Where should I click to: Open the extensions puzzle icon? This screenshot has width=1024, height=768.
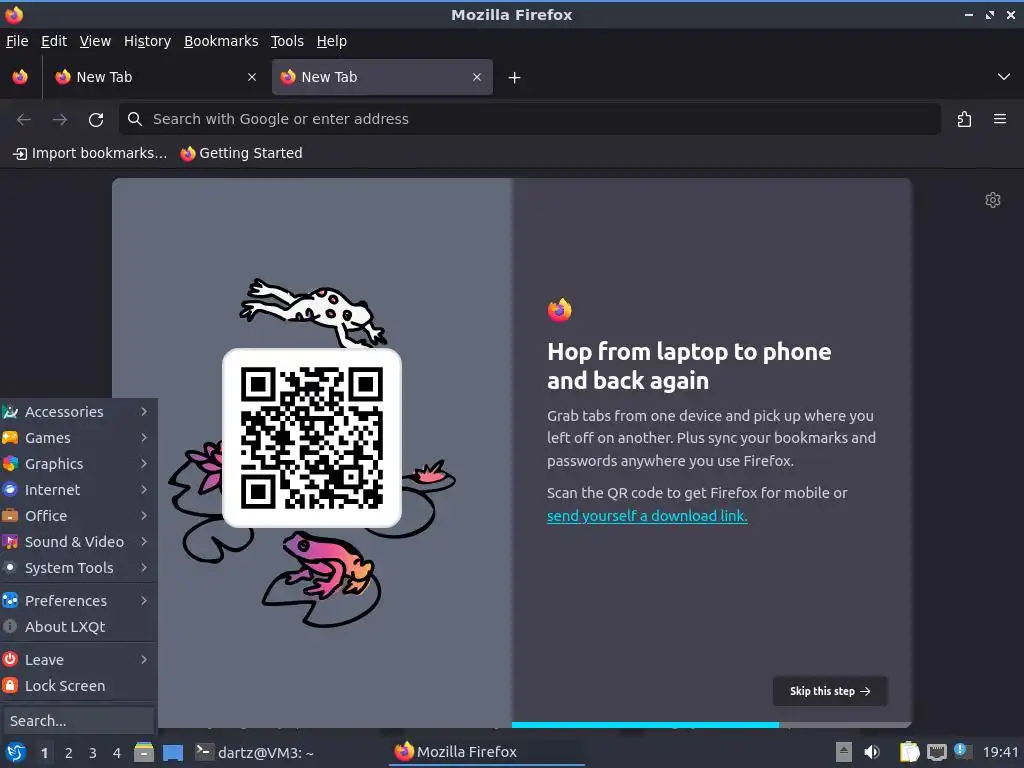pyautogui.click(x=964, y=120)
